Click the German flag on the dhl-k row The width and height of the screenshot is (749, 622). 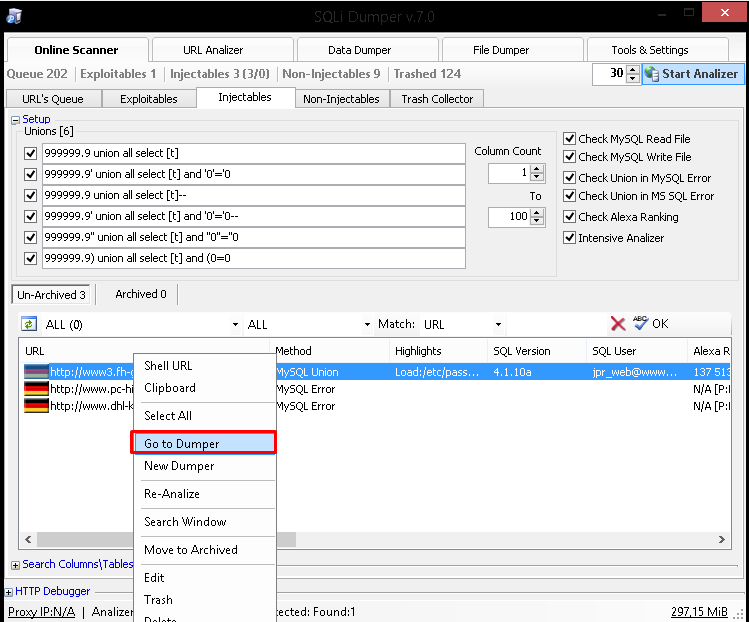click(36, 406)
